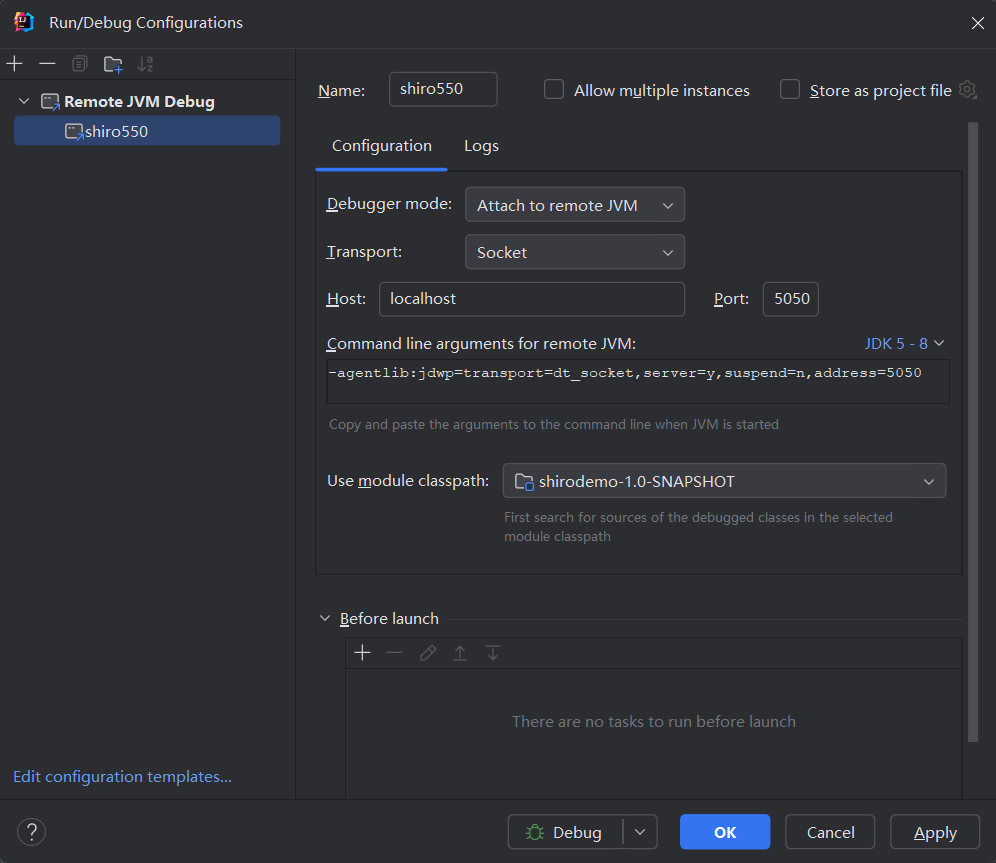Click the Remote JVM Debug tree label
The image size is (996, 863).
coord(139,102)
